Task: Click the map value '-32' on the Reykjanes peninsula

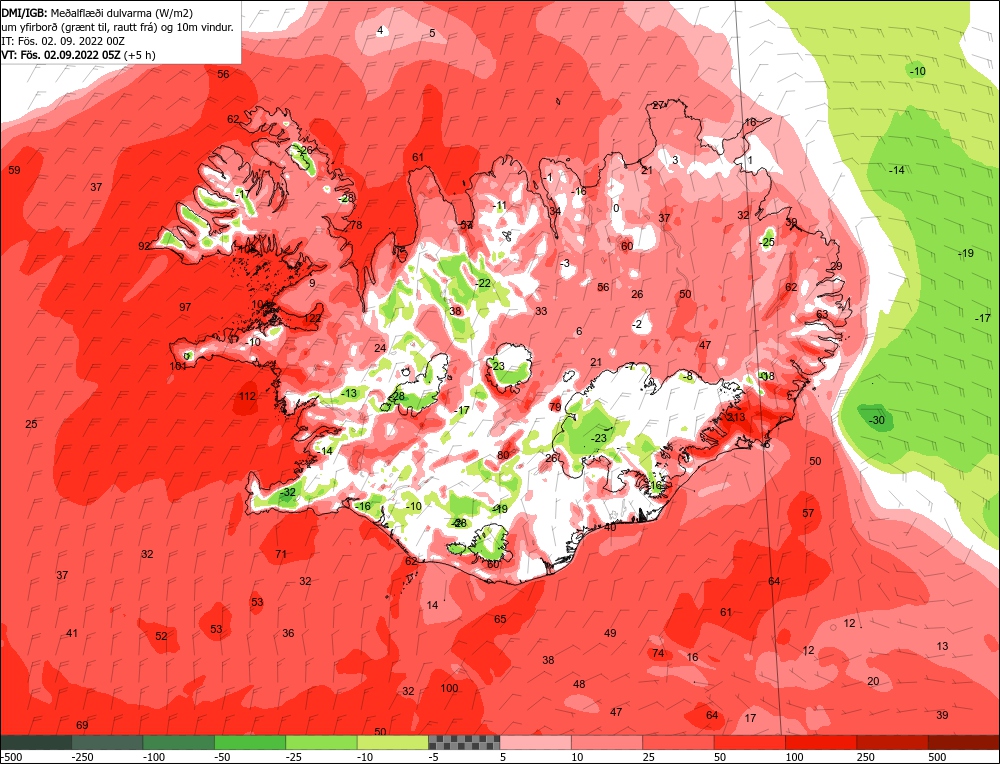Action: click(x=287, y=492)
